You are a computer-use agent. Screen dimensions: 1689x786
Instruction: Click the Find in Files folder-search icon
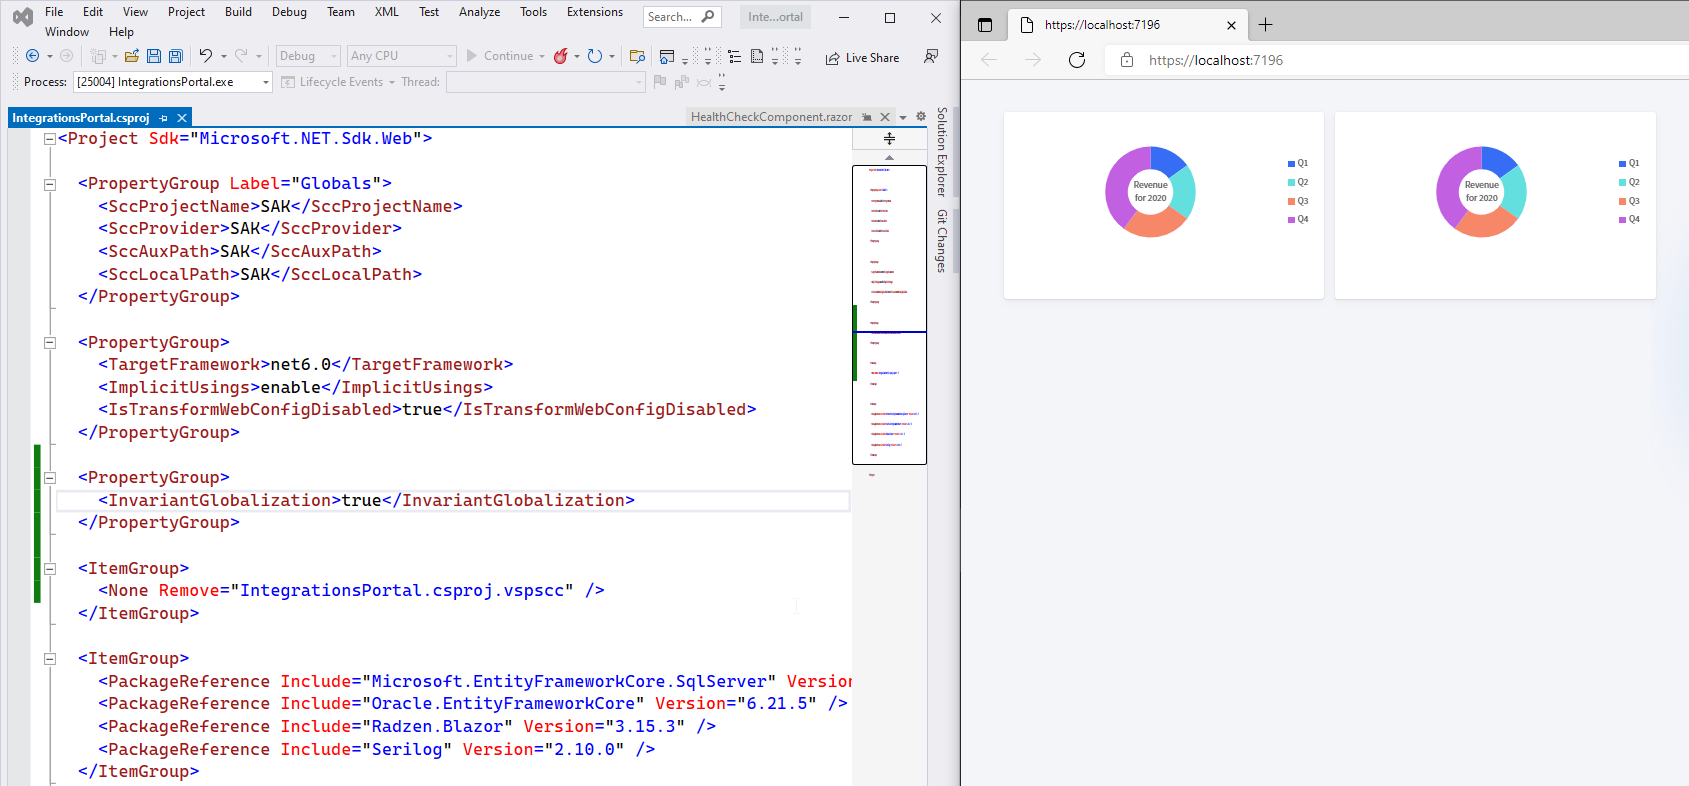click(637, 56)
